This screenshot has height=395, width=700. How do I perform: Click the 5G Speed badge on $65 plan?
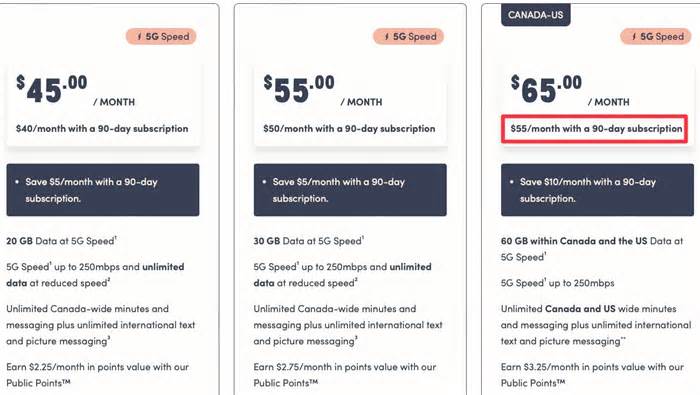(x=656, y=37)
